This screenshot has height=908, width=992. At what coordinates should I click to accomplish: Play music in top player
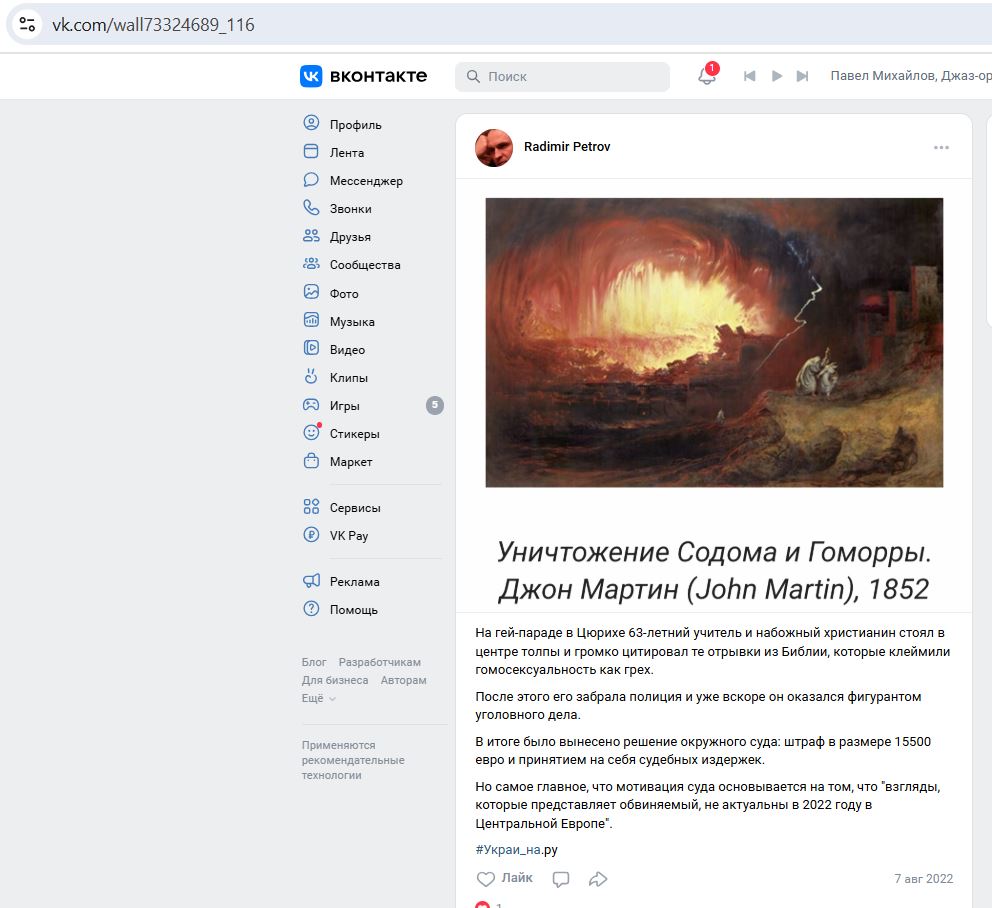tap(777, 76)
